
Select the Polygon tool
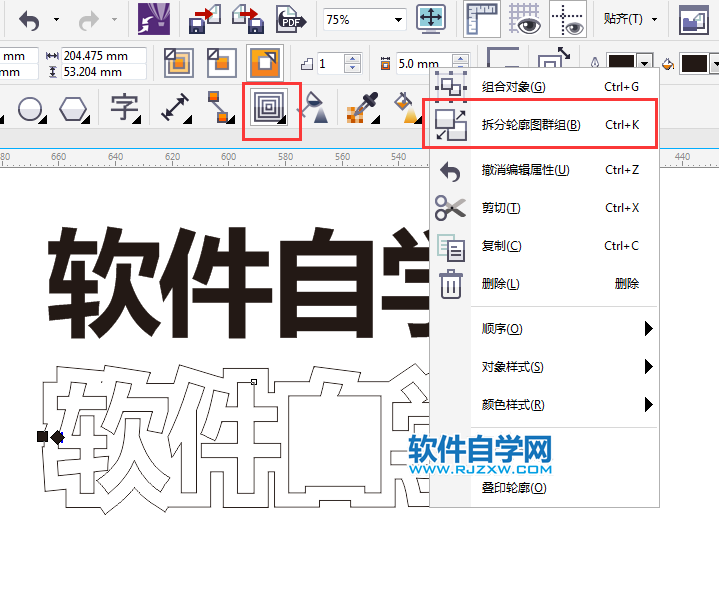point(73,110)
